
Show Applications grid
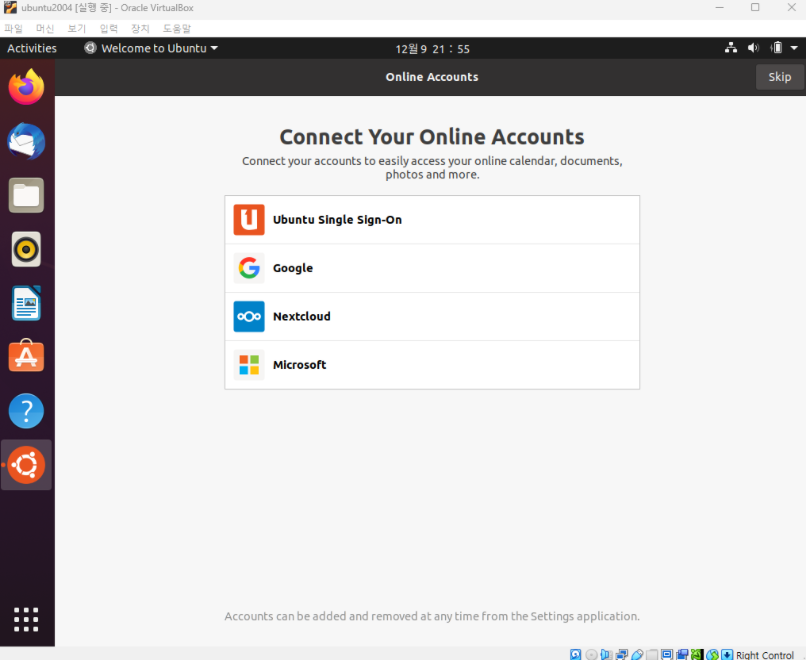26,619
